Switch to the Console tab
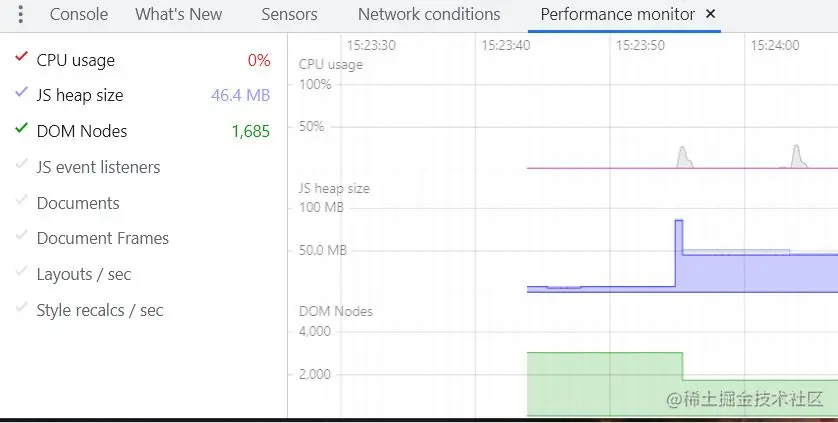This screenshot has width=838, height=423. tap(79, 15)
